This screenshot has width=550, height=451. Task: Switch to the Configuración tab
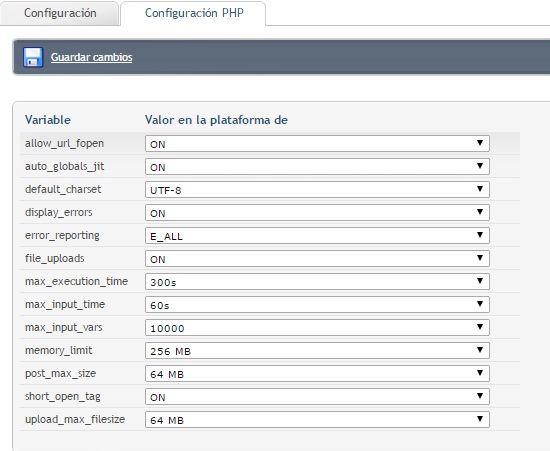click(60, 13)
